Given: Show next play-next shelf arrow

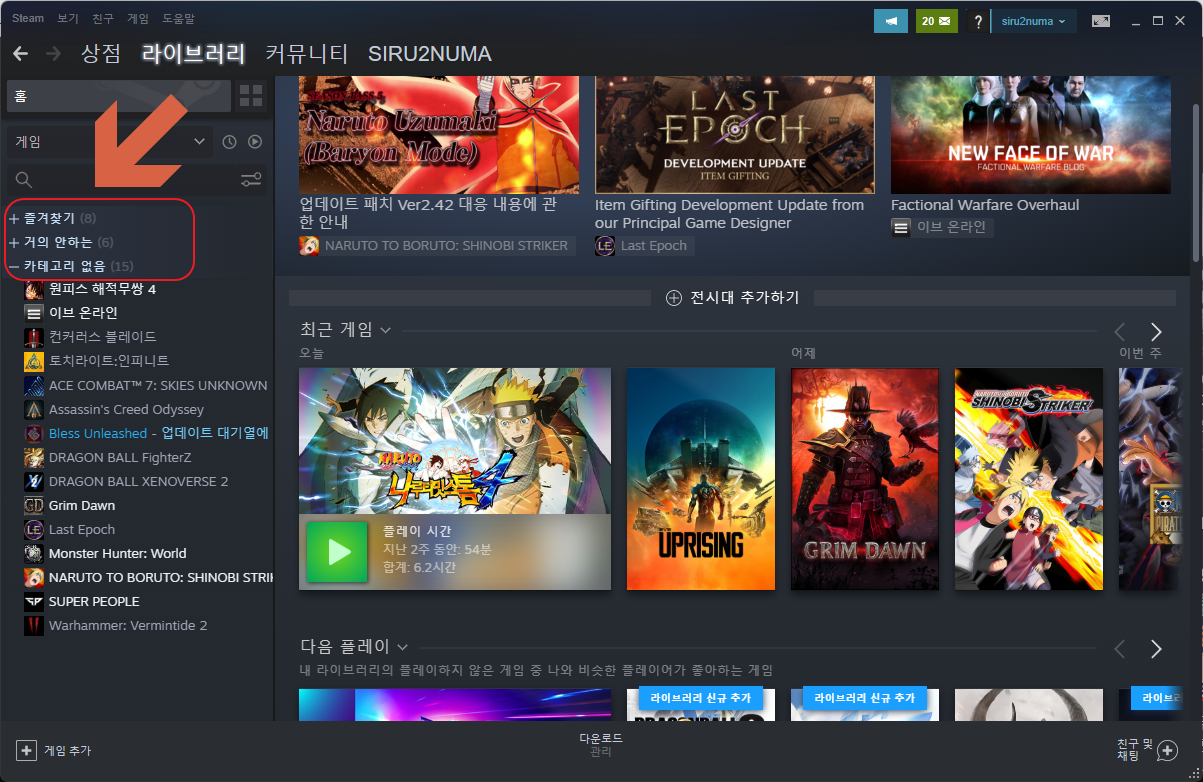Looking at the screenshot, I should (1156, 649).
